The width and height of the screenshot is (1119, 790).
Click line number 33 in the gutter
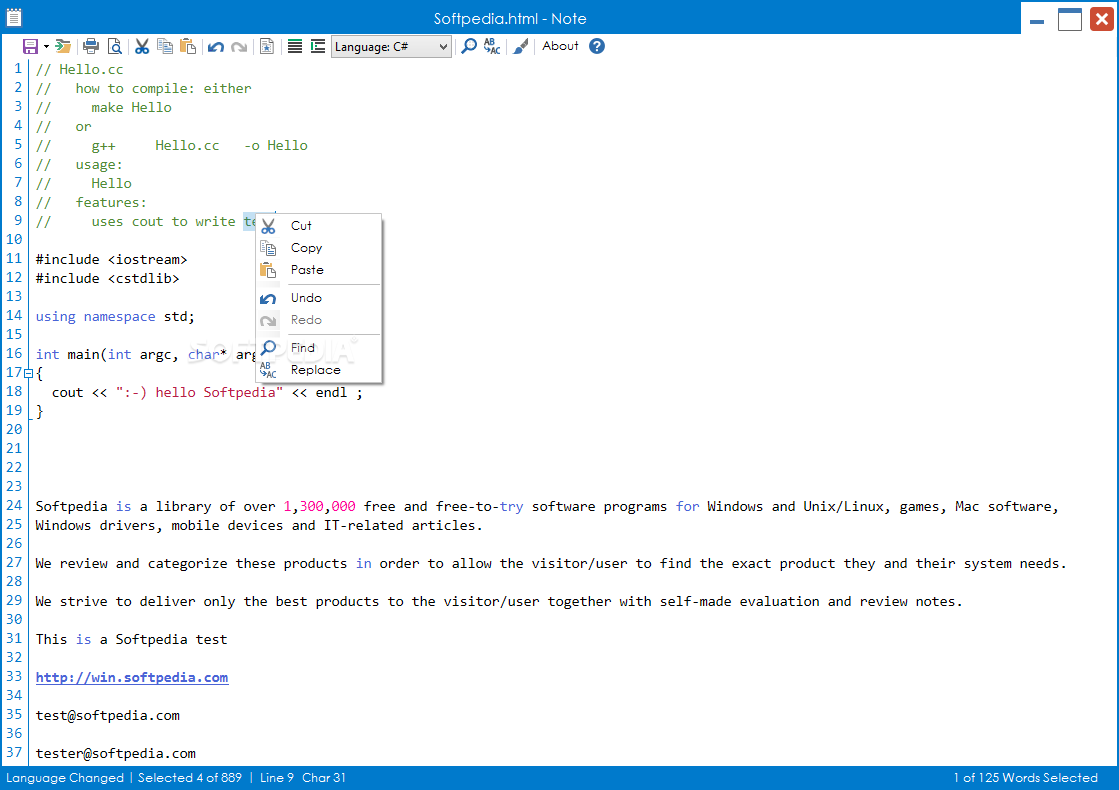click(14, 676)
